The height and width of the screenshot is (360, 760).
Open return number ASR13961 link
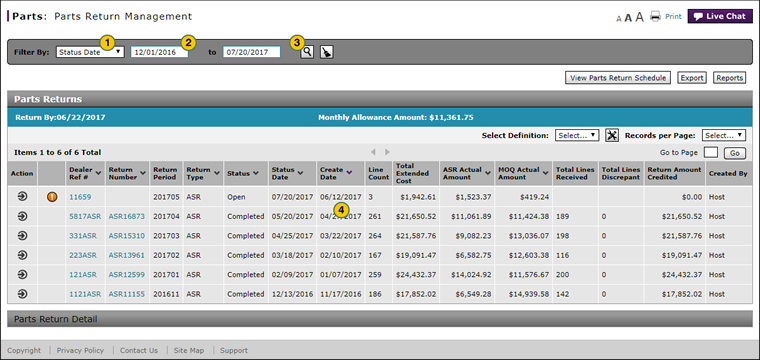pyautogui.click(x=127, y=255)
